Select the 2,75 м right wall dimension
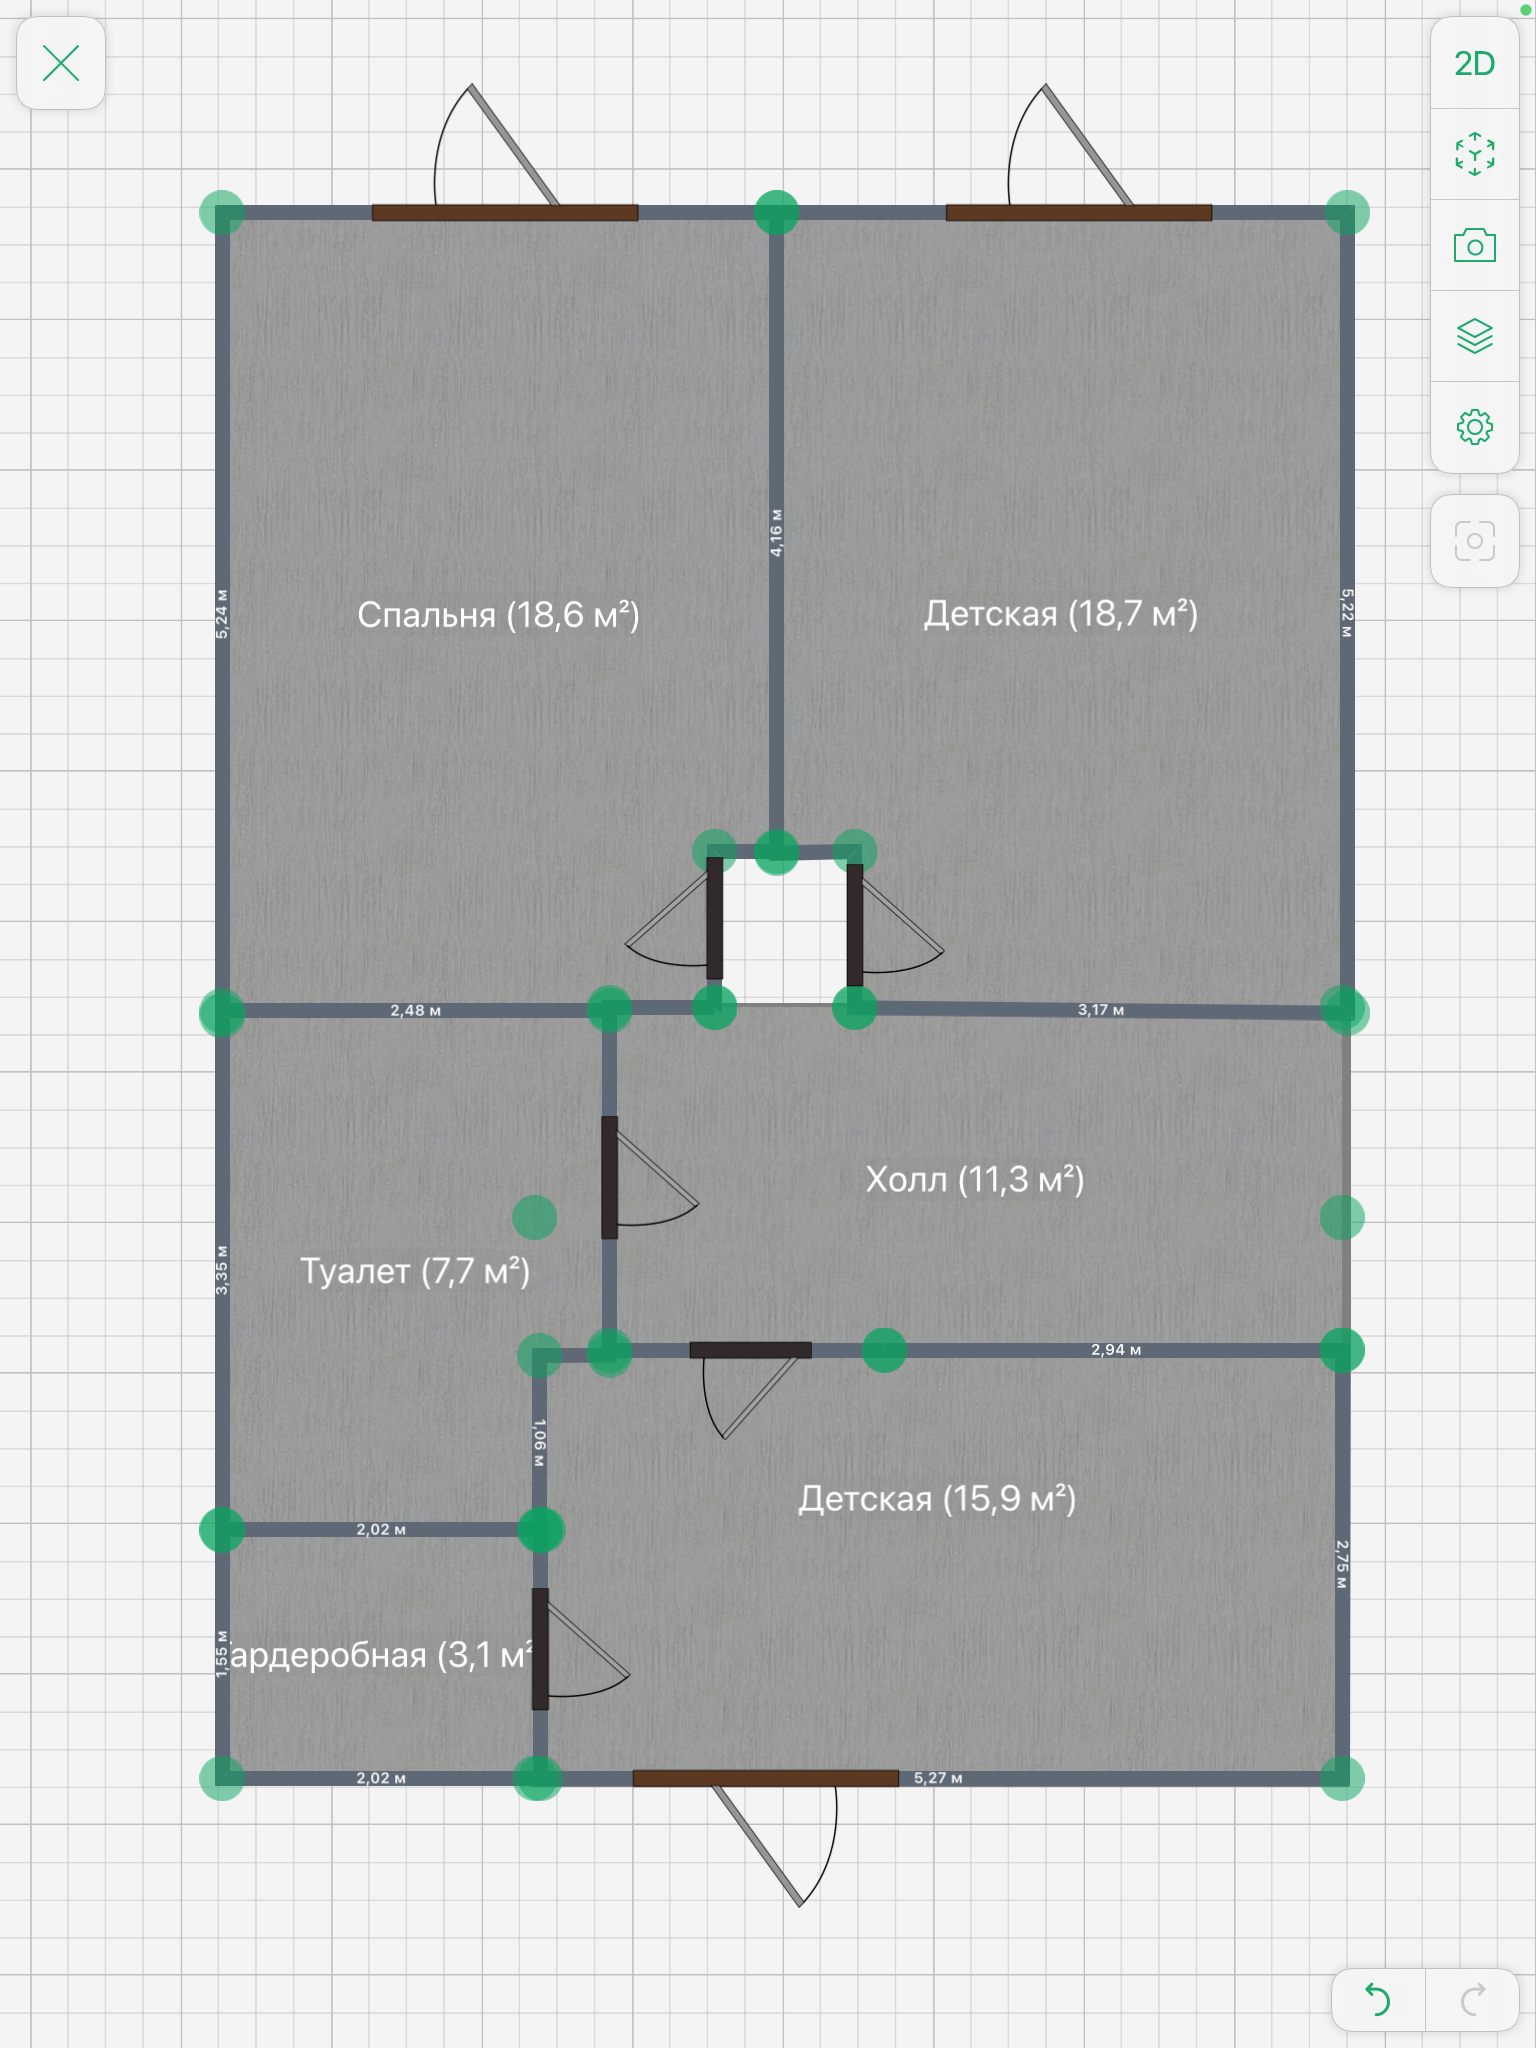1536x2048 pixels. pyautogui.click(x=1342, y=1564)
